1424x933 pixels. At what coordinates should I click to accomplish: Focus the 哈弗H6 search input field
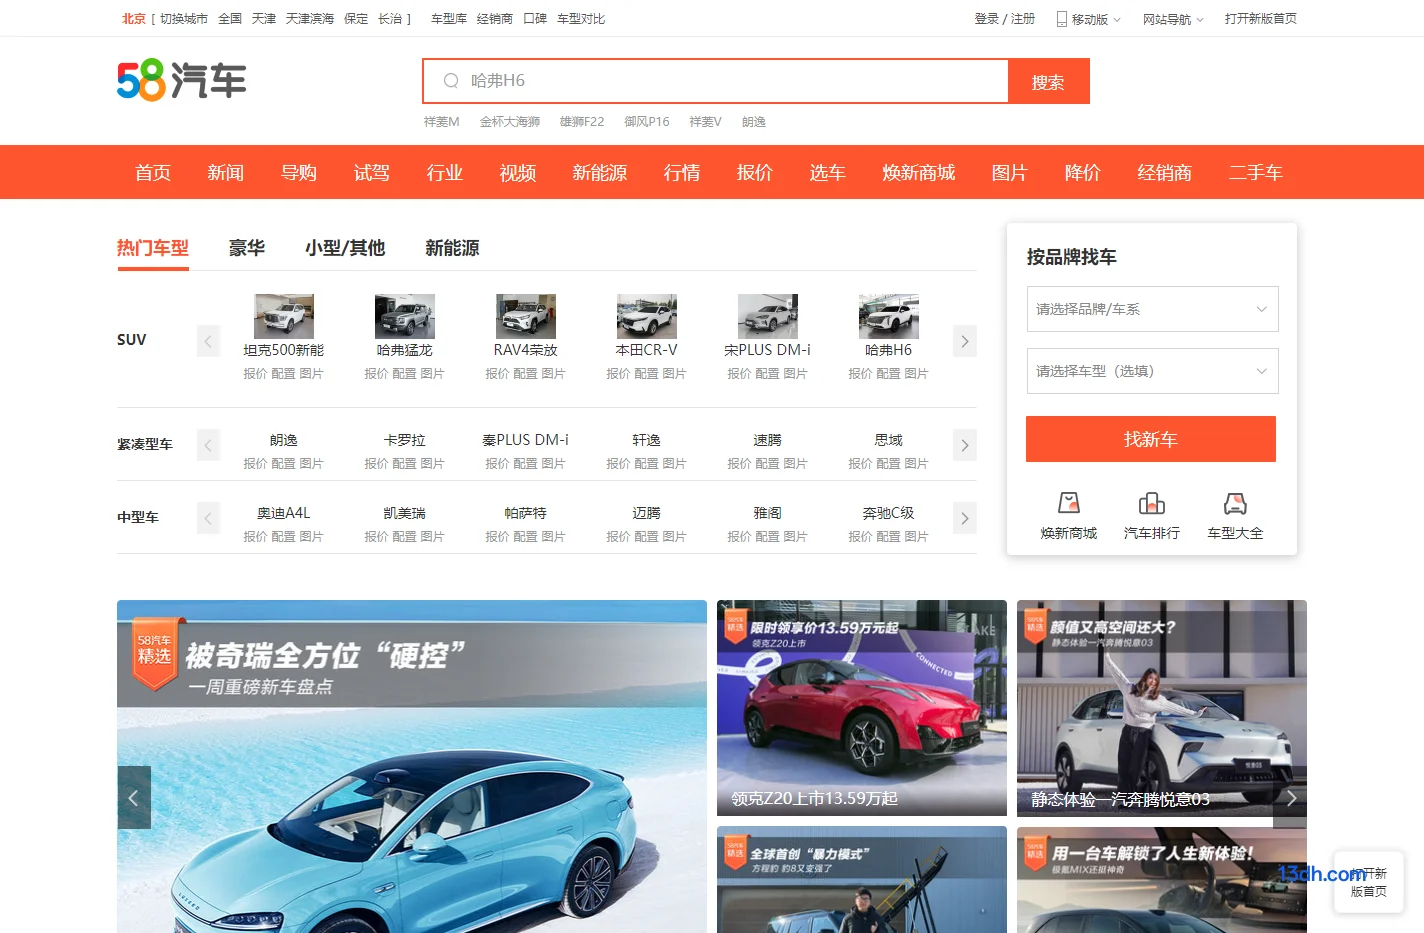click(x=715, y=81)
